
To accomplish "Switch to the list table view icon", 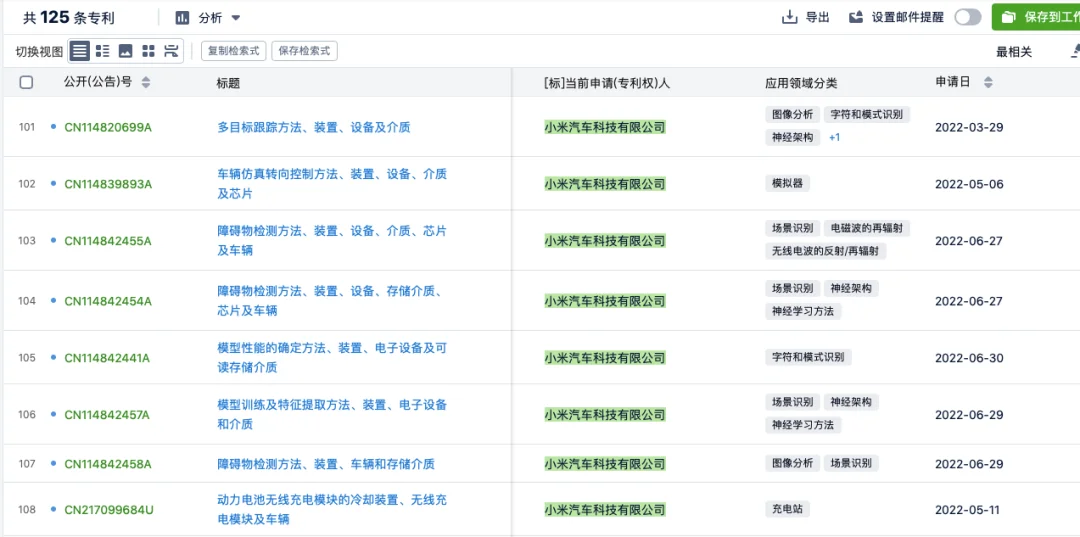I will tap(80, 51).
